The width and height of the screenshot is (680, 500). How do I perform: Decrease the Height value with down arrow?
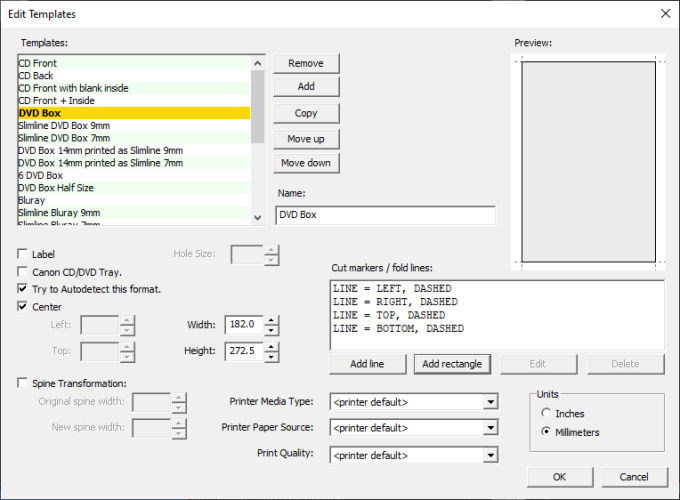pyautogui.click(x=271, y=357)
